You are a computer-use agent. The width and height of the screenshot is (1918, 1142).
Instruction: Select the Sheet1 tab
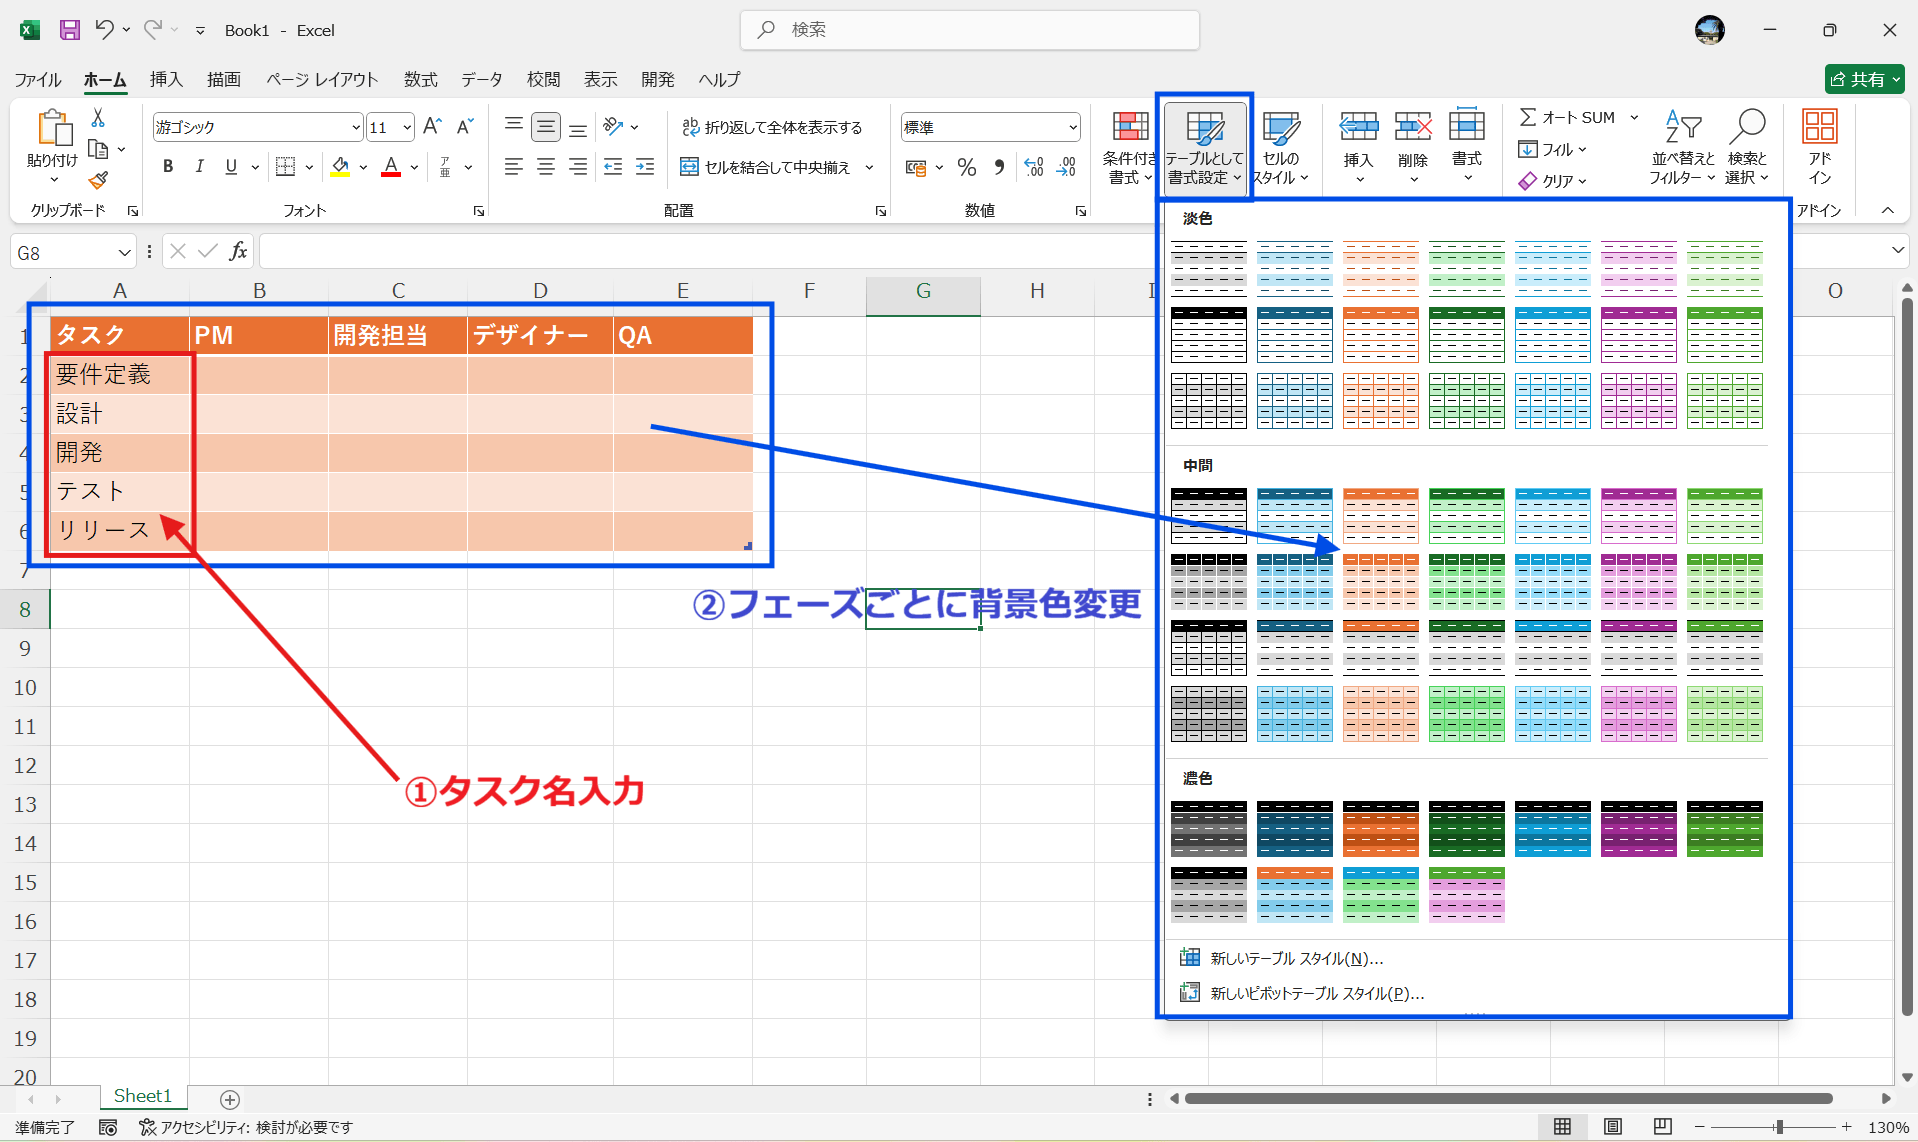coord(142,1096)
